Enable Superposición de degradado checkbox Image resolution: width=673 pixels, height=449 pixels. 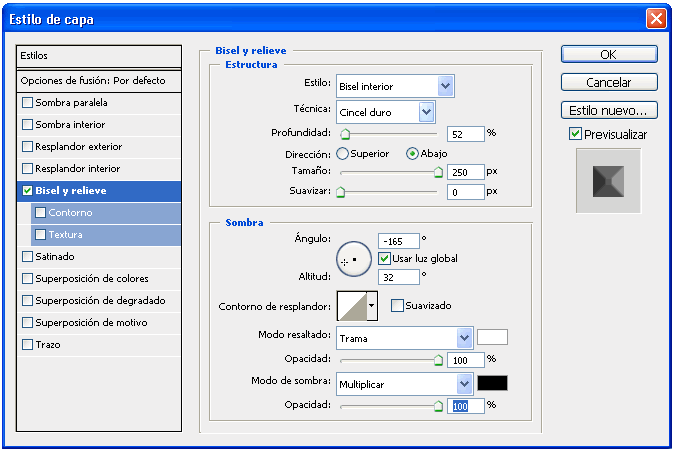(27, 300)
